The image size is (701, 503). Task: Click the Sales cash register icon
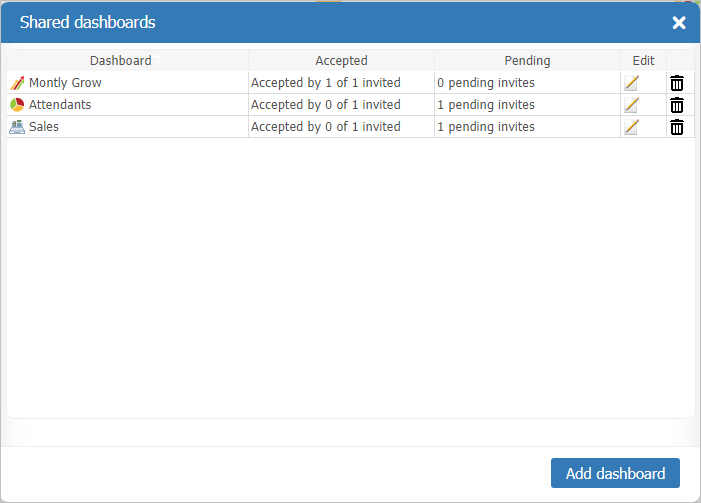click(17, 127)
